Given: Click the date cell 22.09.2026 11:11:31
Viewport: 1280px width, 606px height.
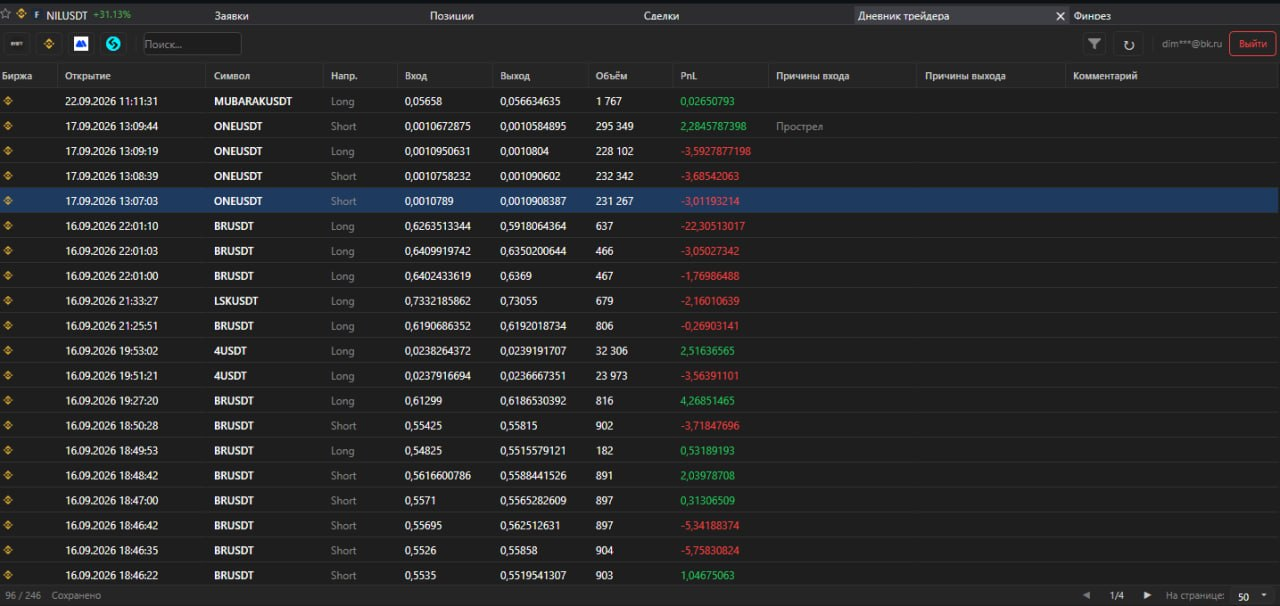Looking at the screenshot, I should click(x=111, y=101).
